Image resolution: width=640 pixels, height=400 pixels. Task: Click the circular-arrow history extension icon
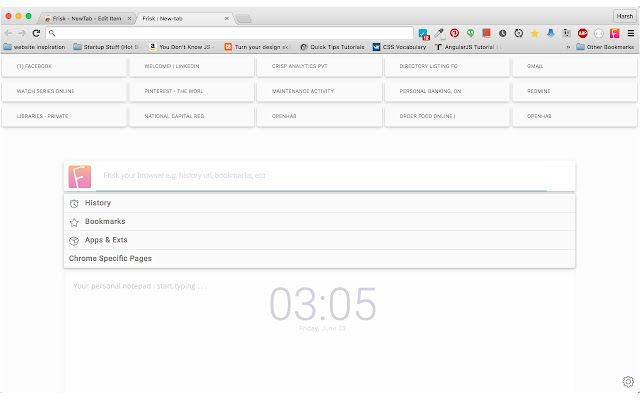[518, 33]
